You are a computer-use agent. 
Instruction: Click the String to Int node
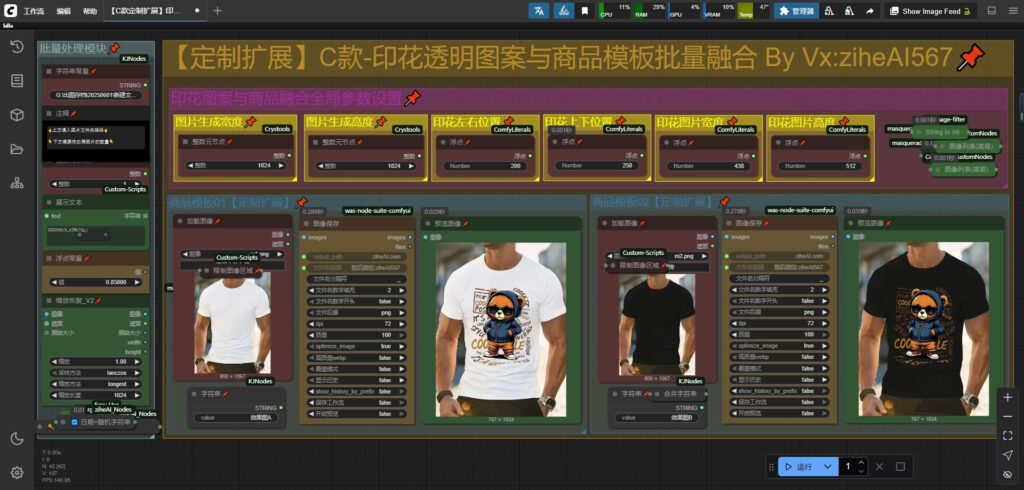pyautogui.click(x=941, y=132)
